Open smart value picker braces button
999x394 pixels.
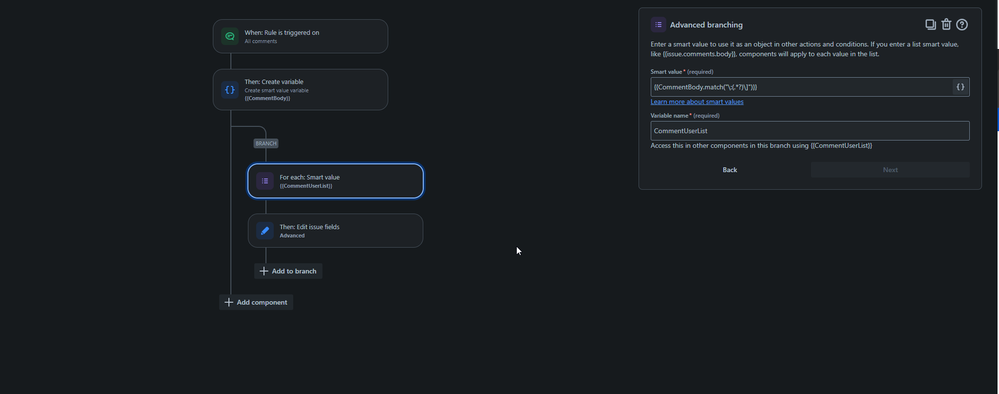pos(960,87)
